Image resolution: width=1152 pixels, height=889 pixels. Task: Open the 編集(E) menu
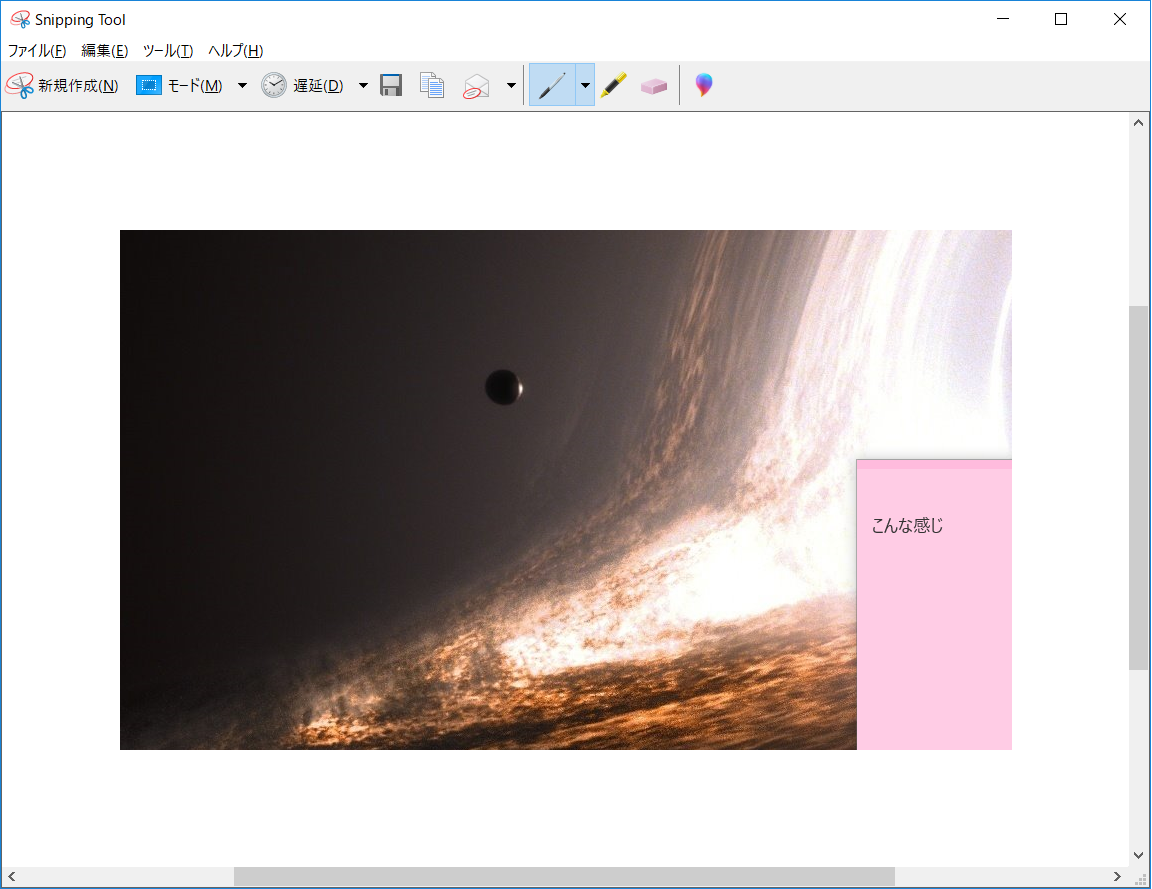[x=104, y=51]
